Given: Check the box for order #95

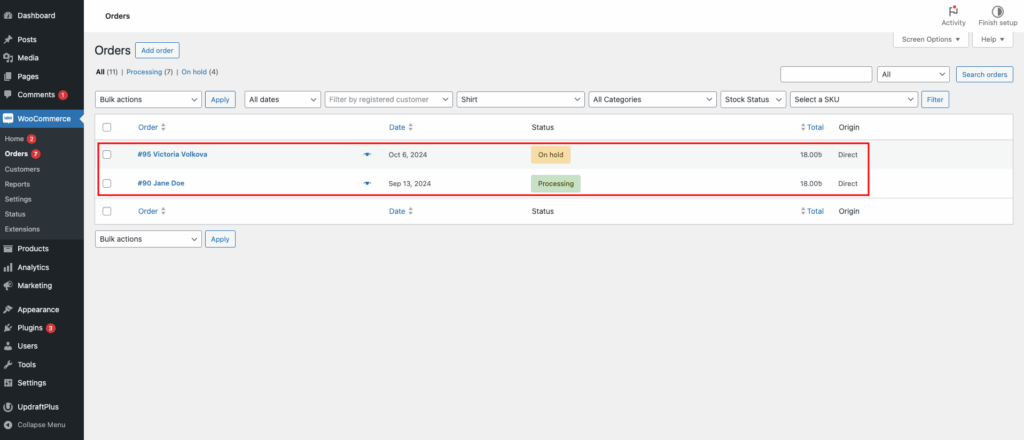Looking at the screenshot, I should point(107,154).
